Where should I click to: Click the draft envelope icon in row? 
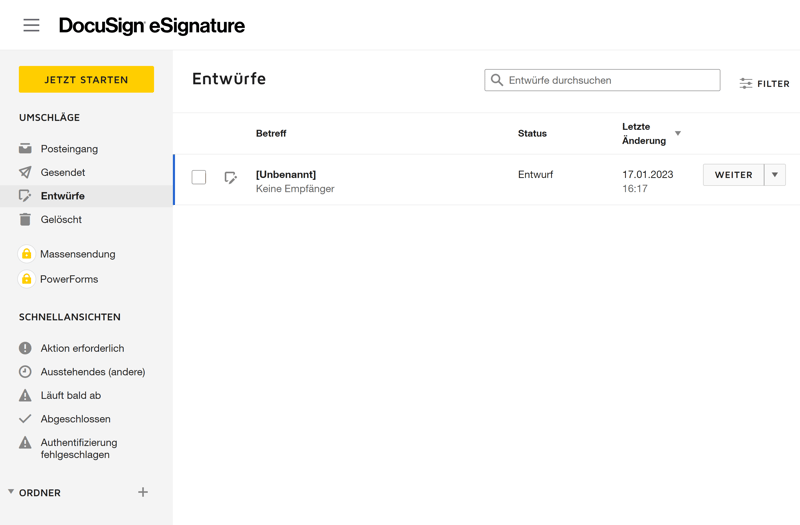coord(231,178)
